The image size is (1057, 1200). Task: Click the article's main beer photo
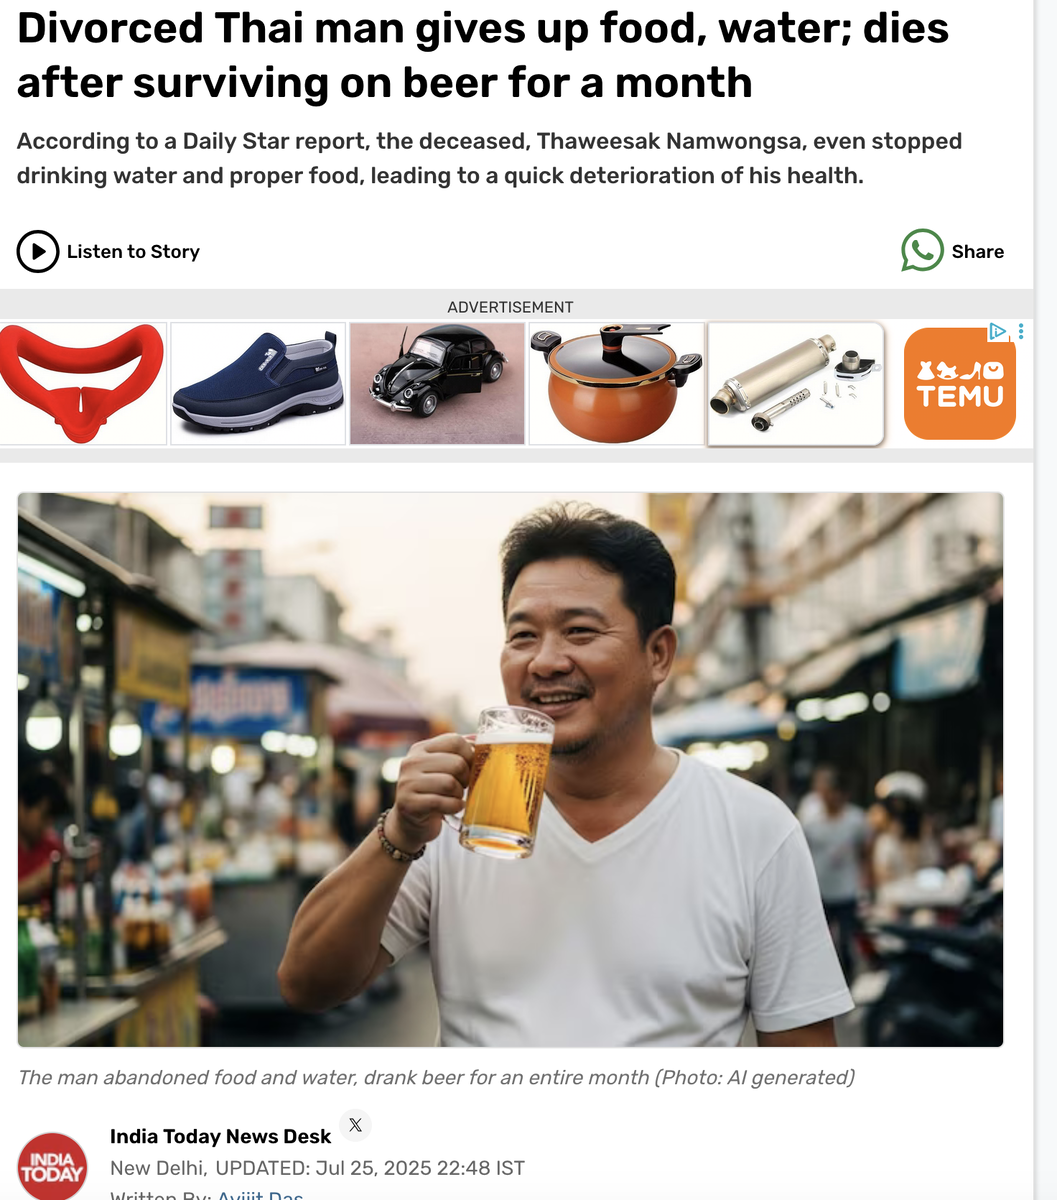(510, 769)
